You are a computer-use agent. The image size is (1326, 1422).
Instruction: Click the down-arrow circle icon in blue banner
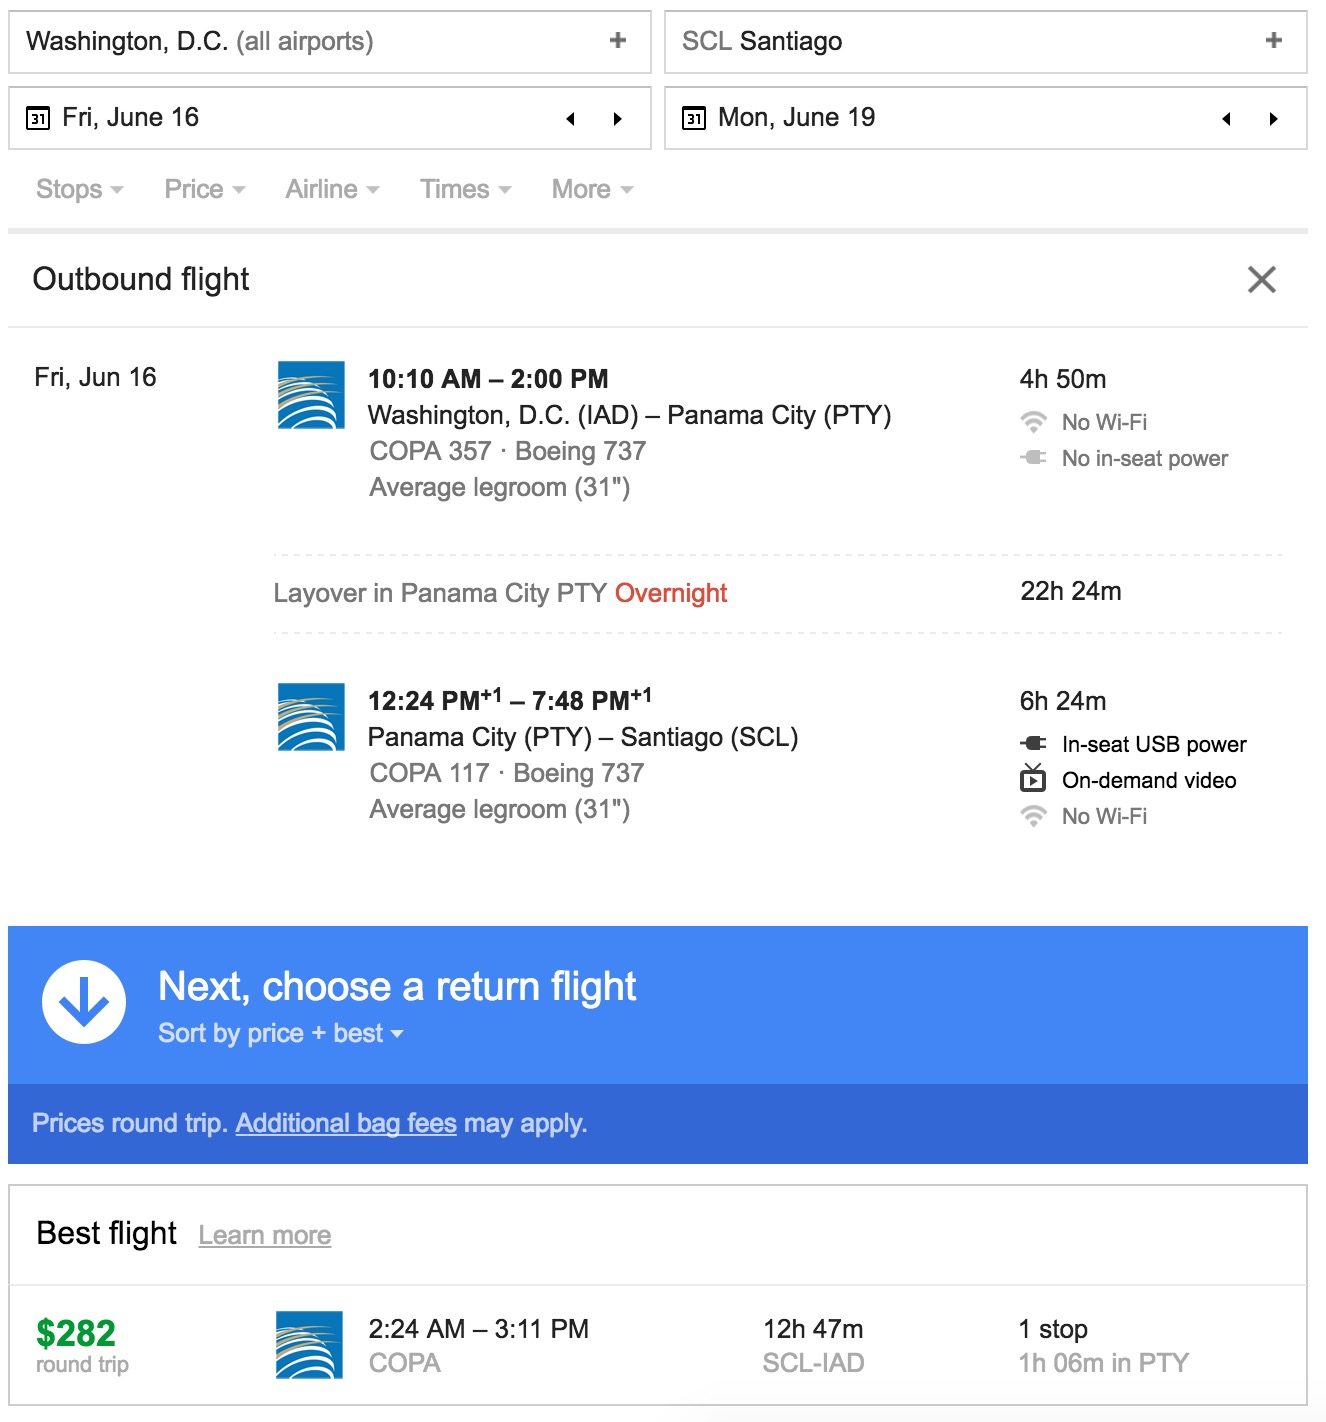point(84,1002)
